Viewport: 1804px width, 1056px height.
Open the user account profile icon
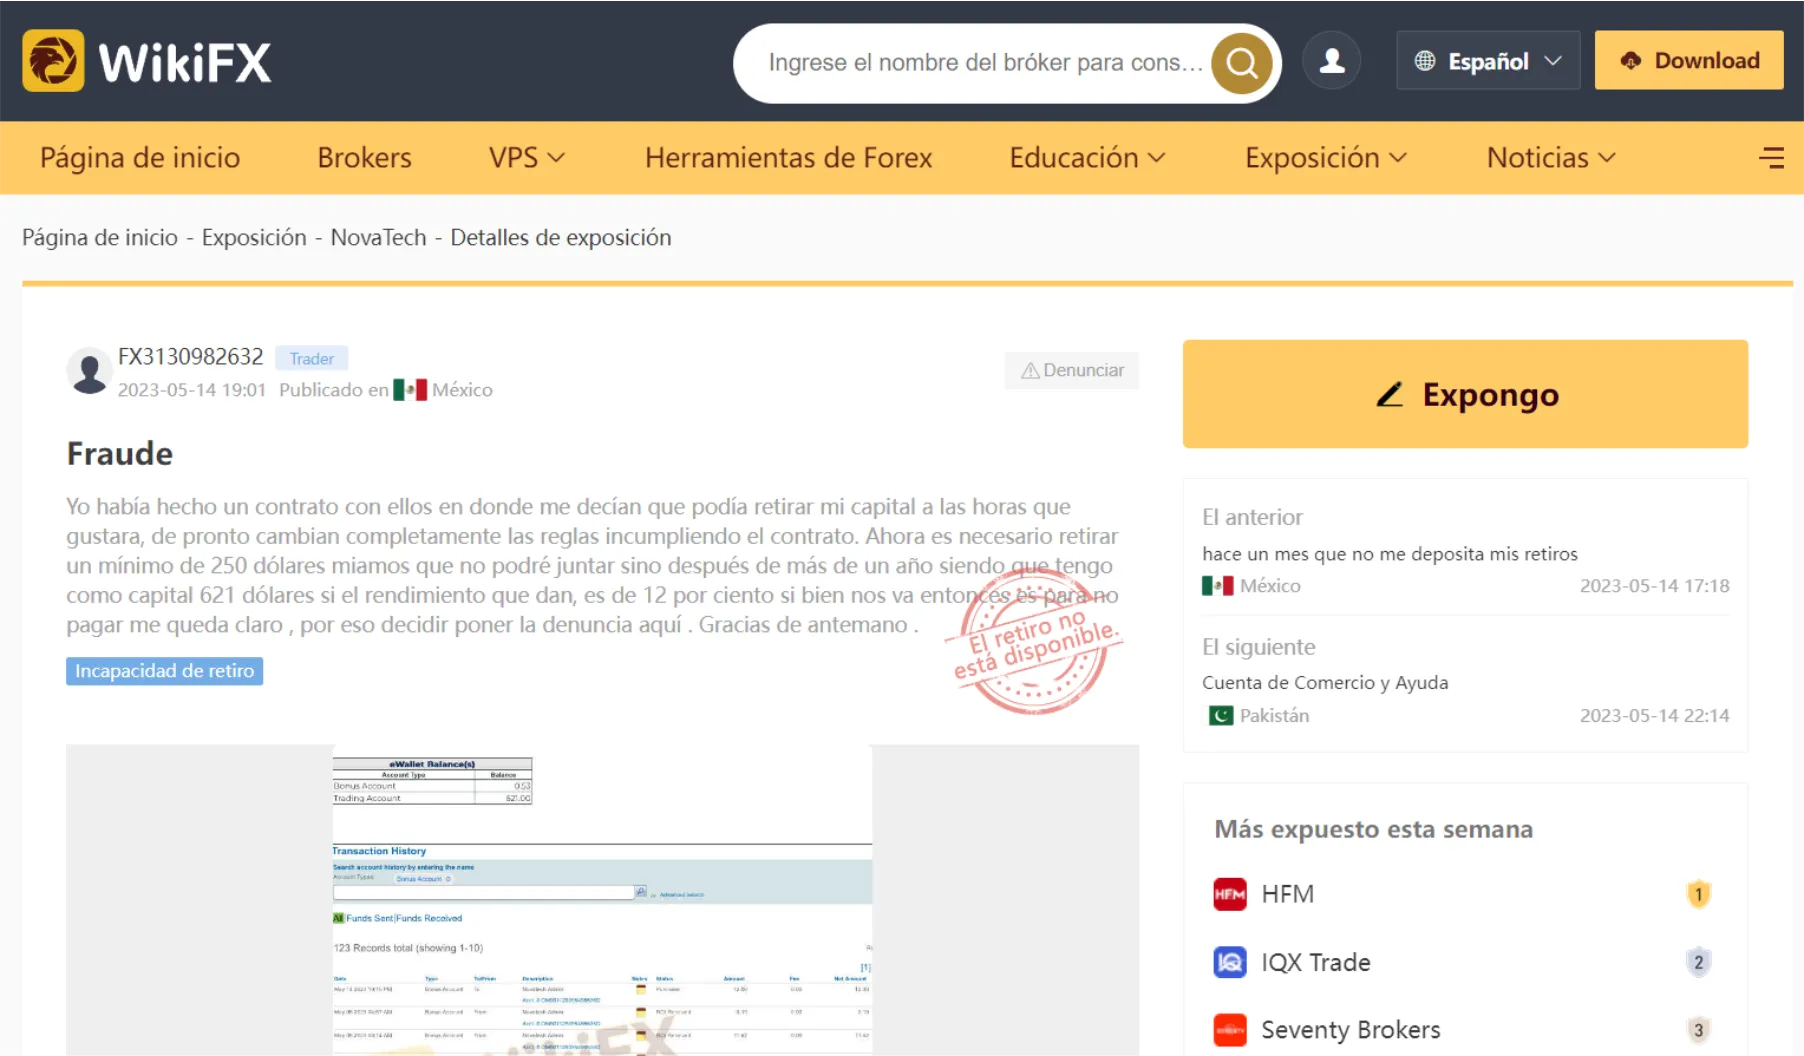click(x=1331, y=61)
